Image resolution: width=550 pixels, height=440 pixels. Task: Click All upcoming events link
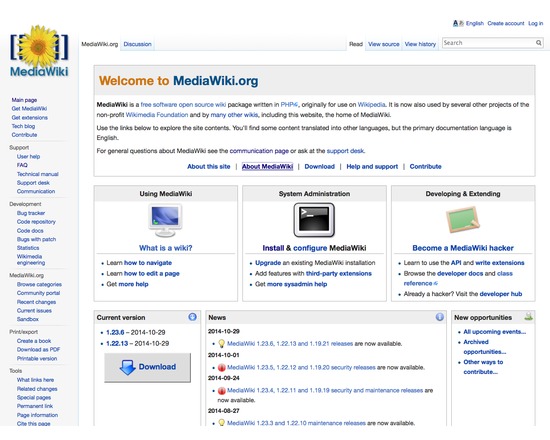tap(495, 332)
